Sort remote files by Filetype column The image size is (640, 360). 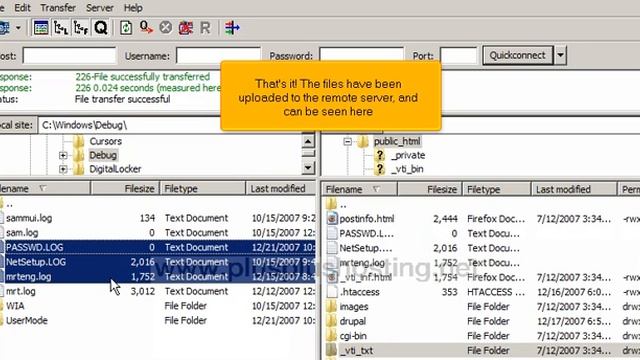(x=497, y=189)
